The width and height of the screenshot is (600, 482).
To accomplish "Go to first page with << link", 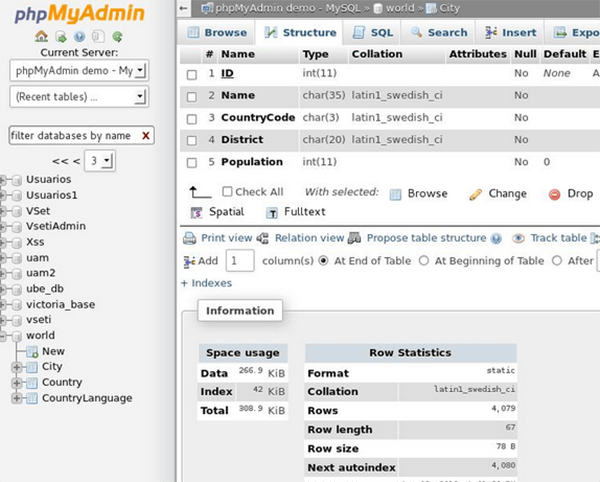I will [x=60, y=161].
